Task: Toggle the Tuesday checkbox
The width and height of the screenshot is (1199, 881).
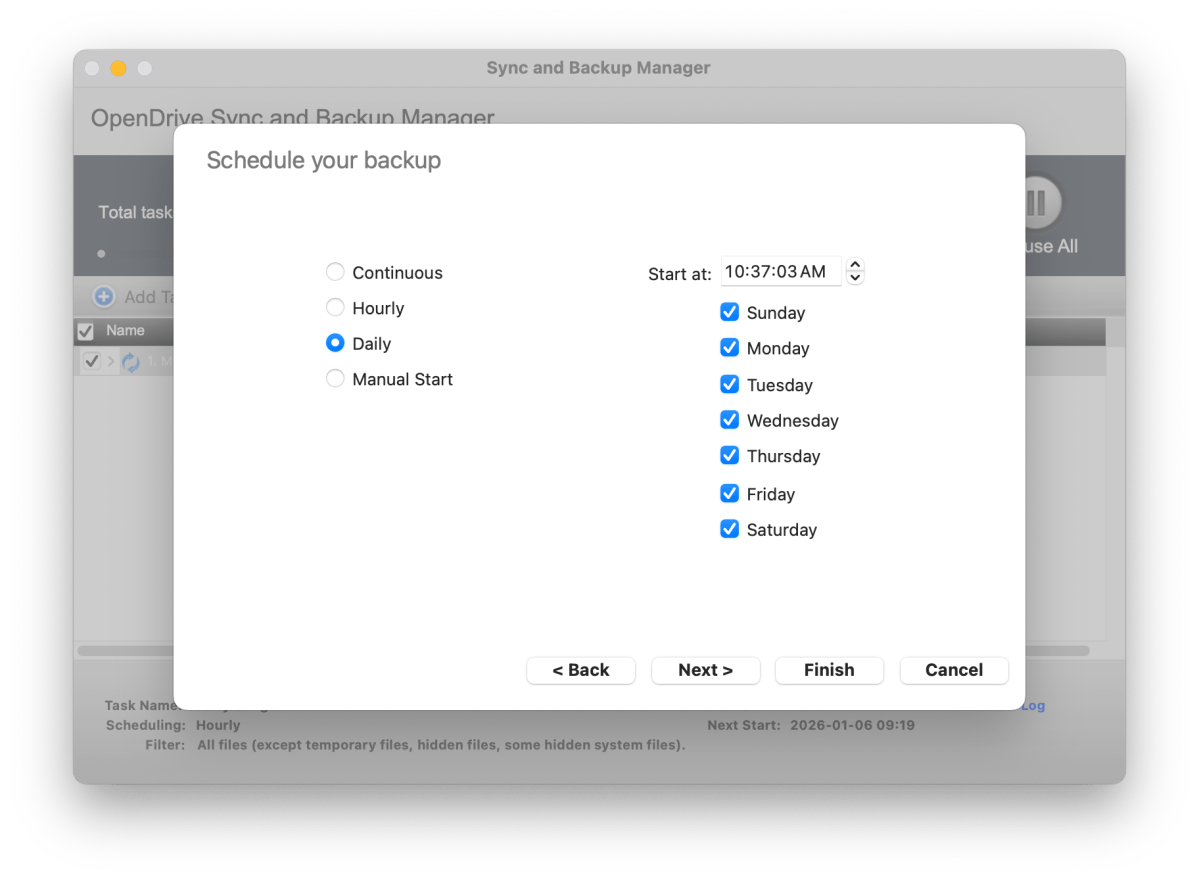Action: [x=730, y=385]
